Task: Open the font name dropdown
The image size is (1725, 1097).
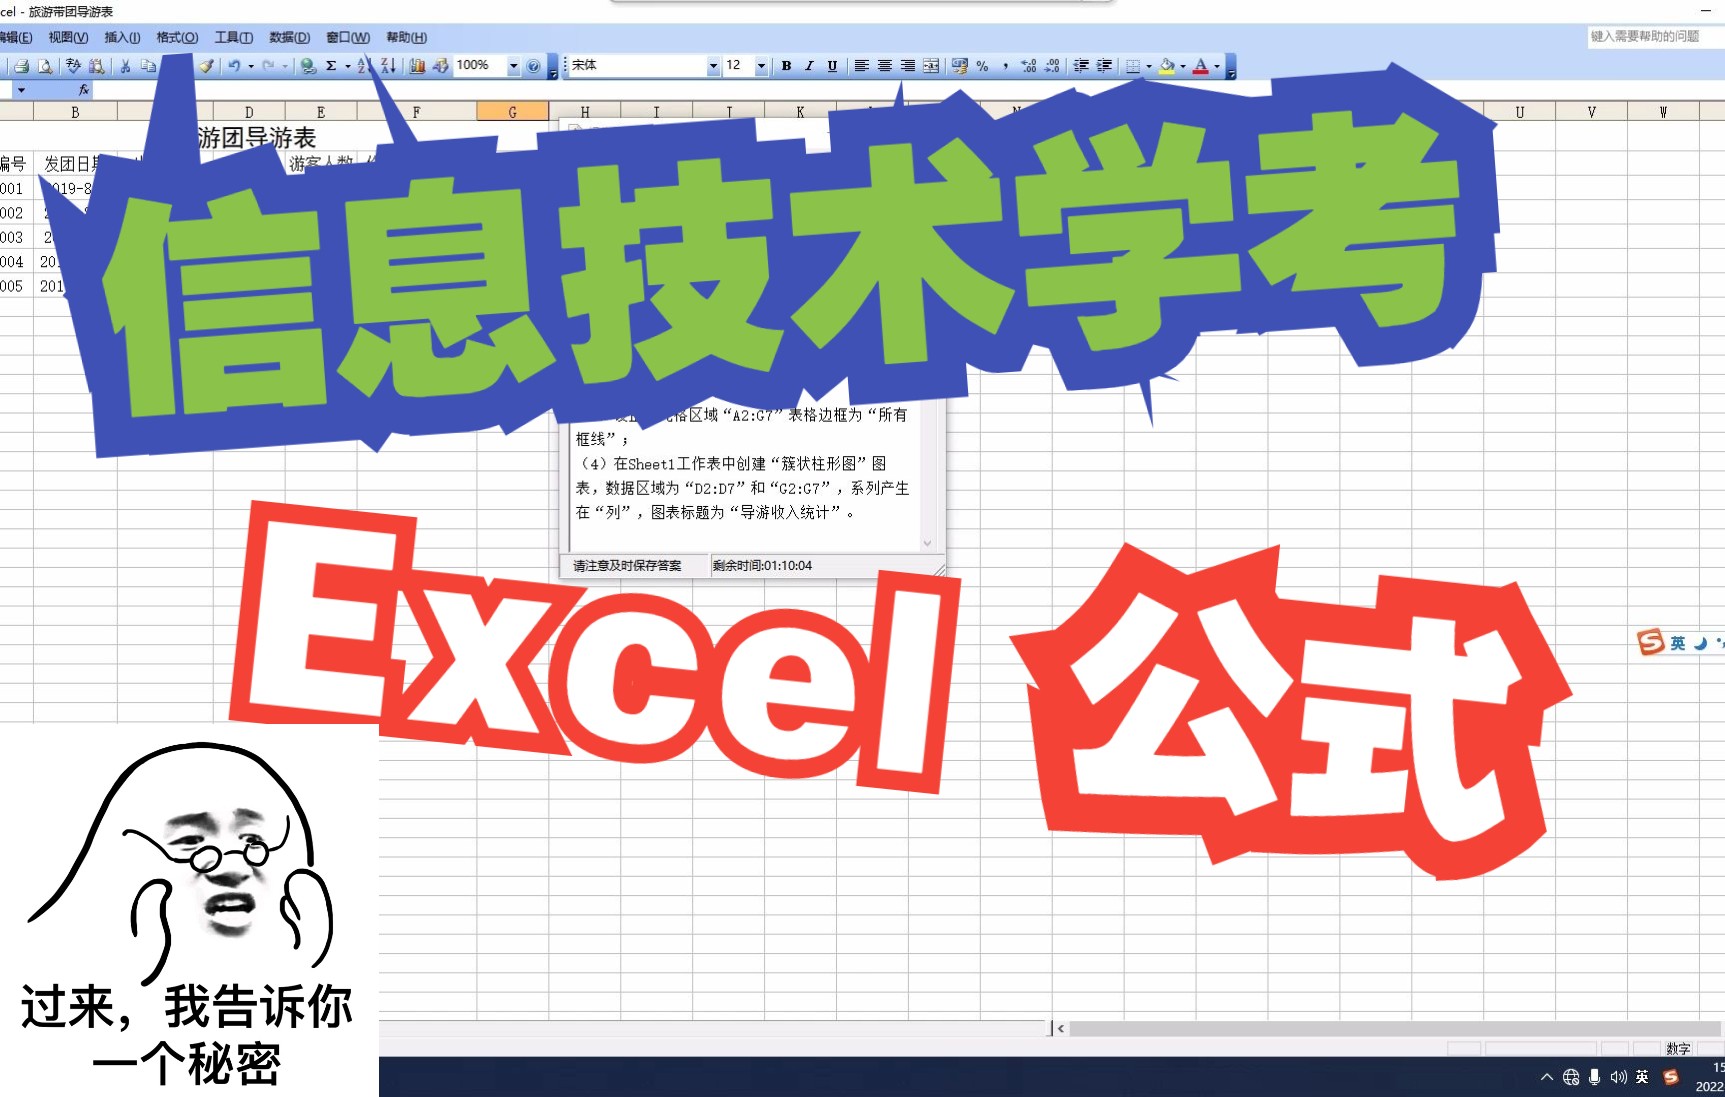Action: pos(713,66)
